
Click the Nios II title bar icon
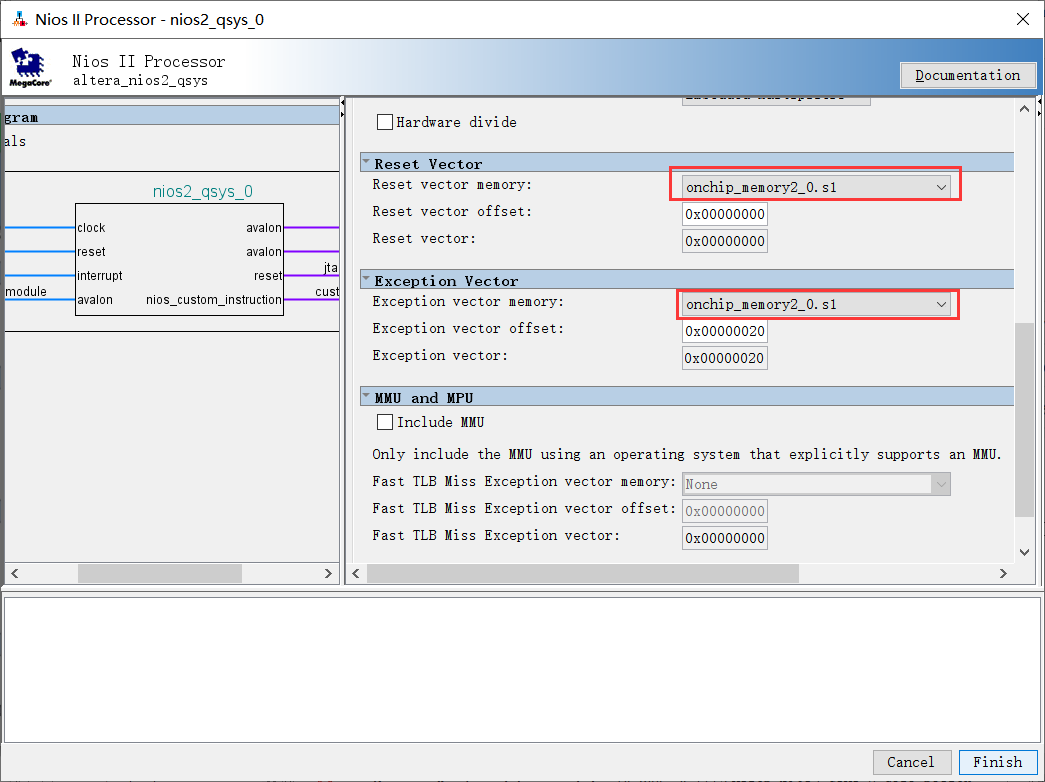(x=20, y=20)
